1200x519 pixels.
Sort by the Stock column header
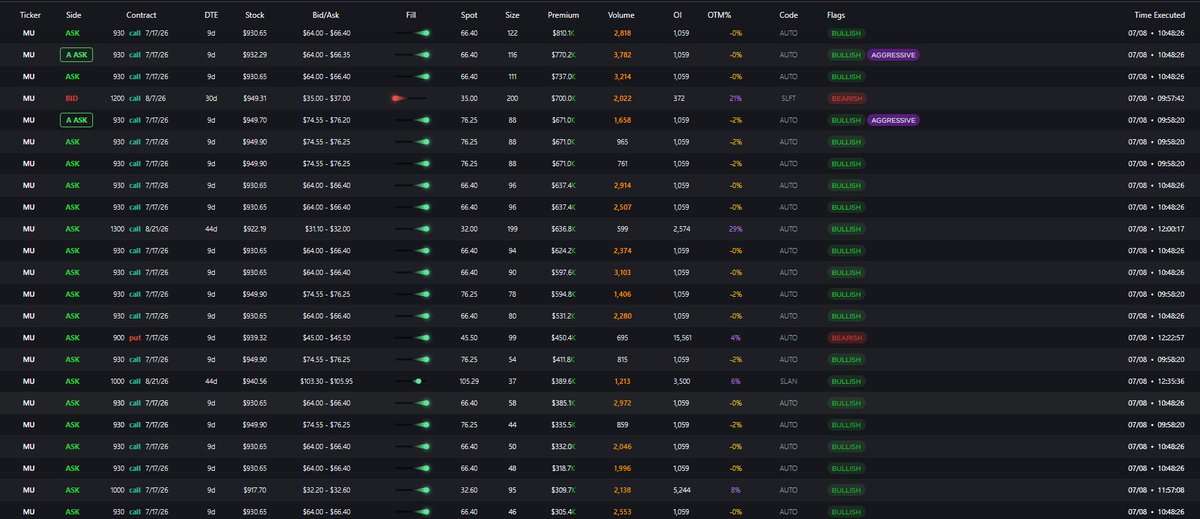tap(254, 16)
